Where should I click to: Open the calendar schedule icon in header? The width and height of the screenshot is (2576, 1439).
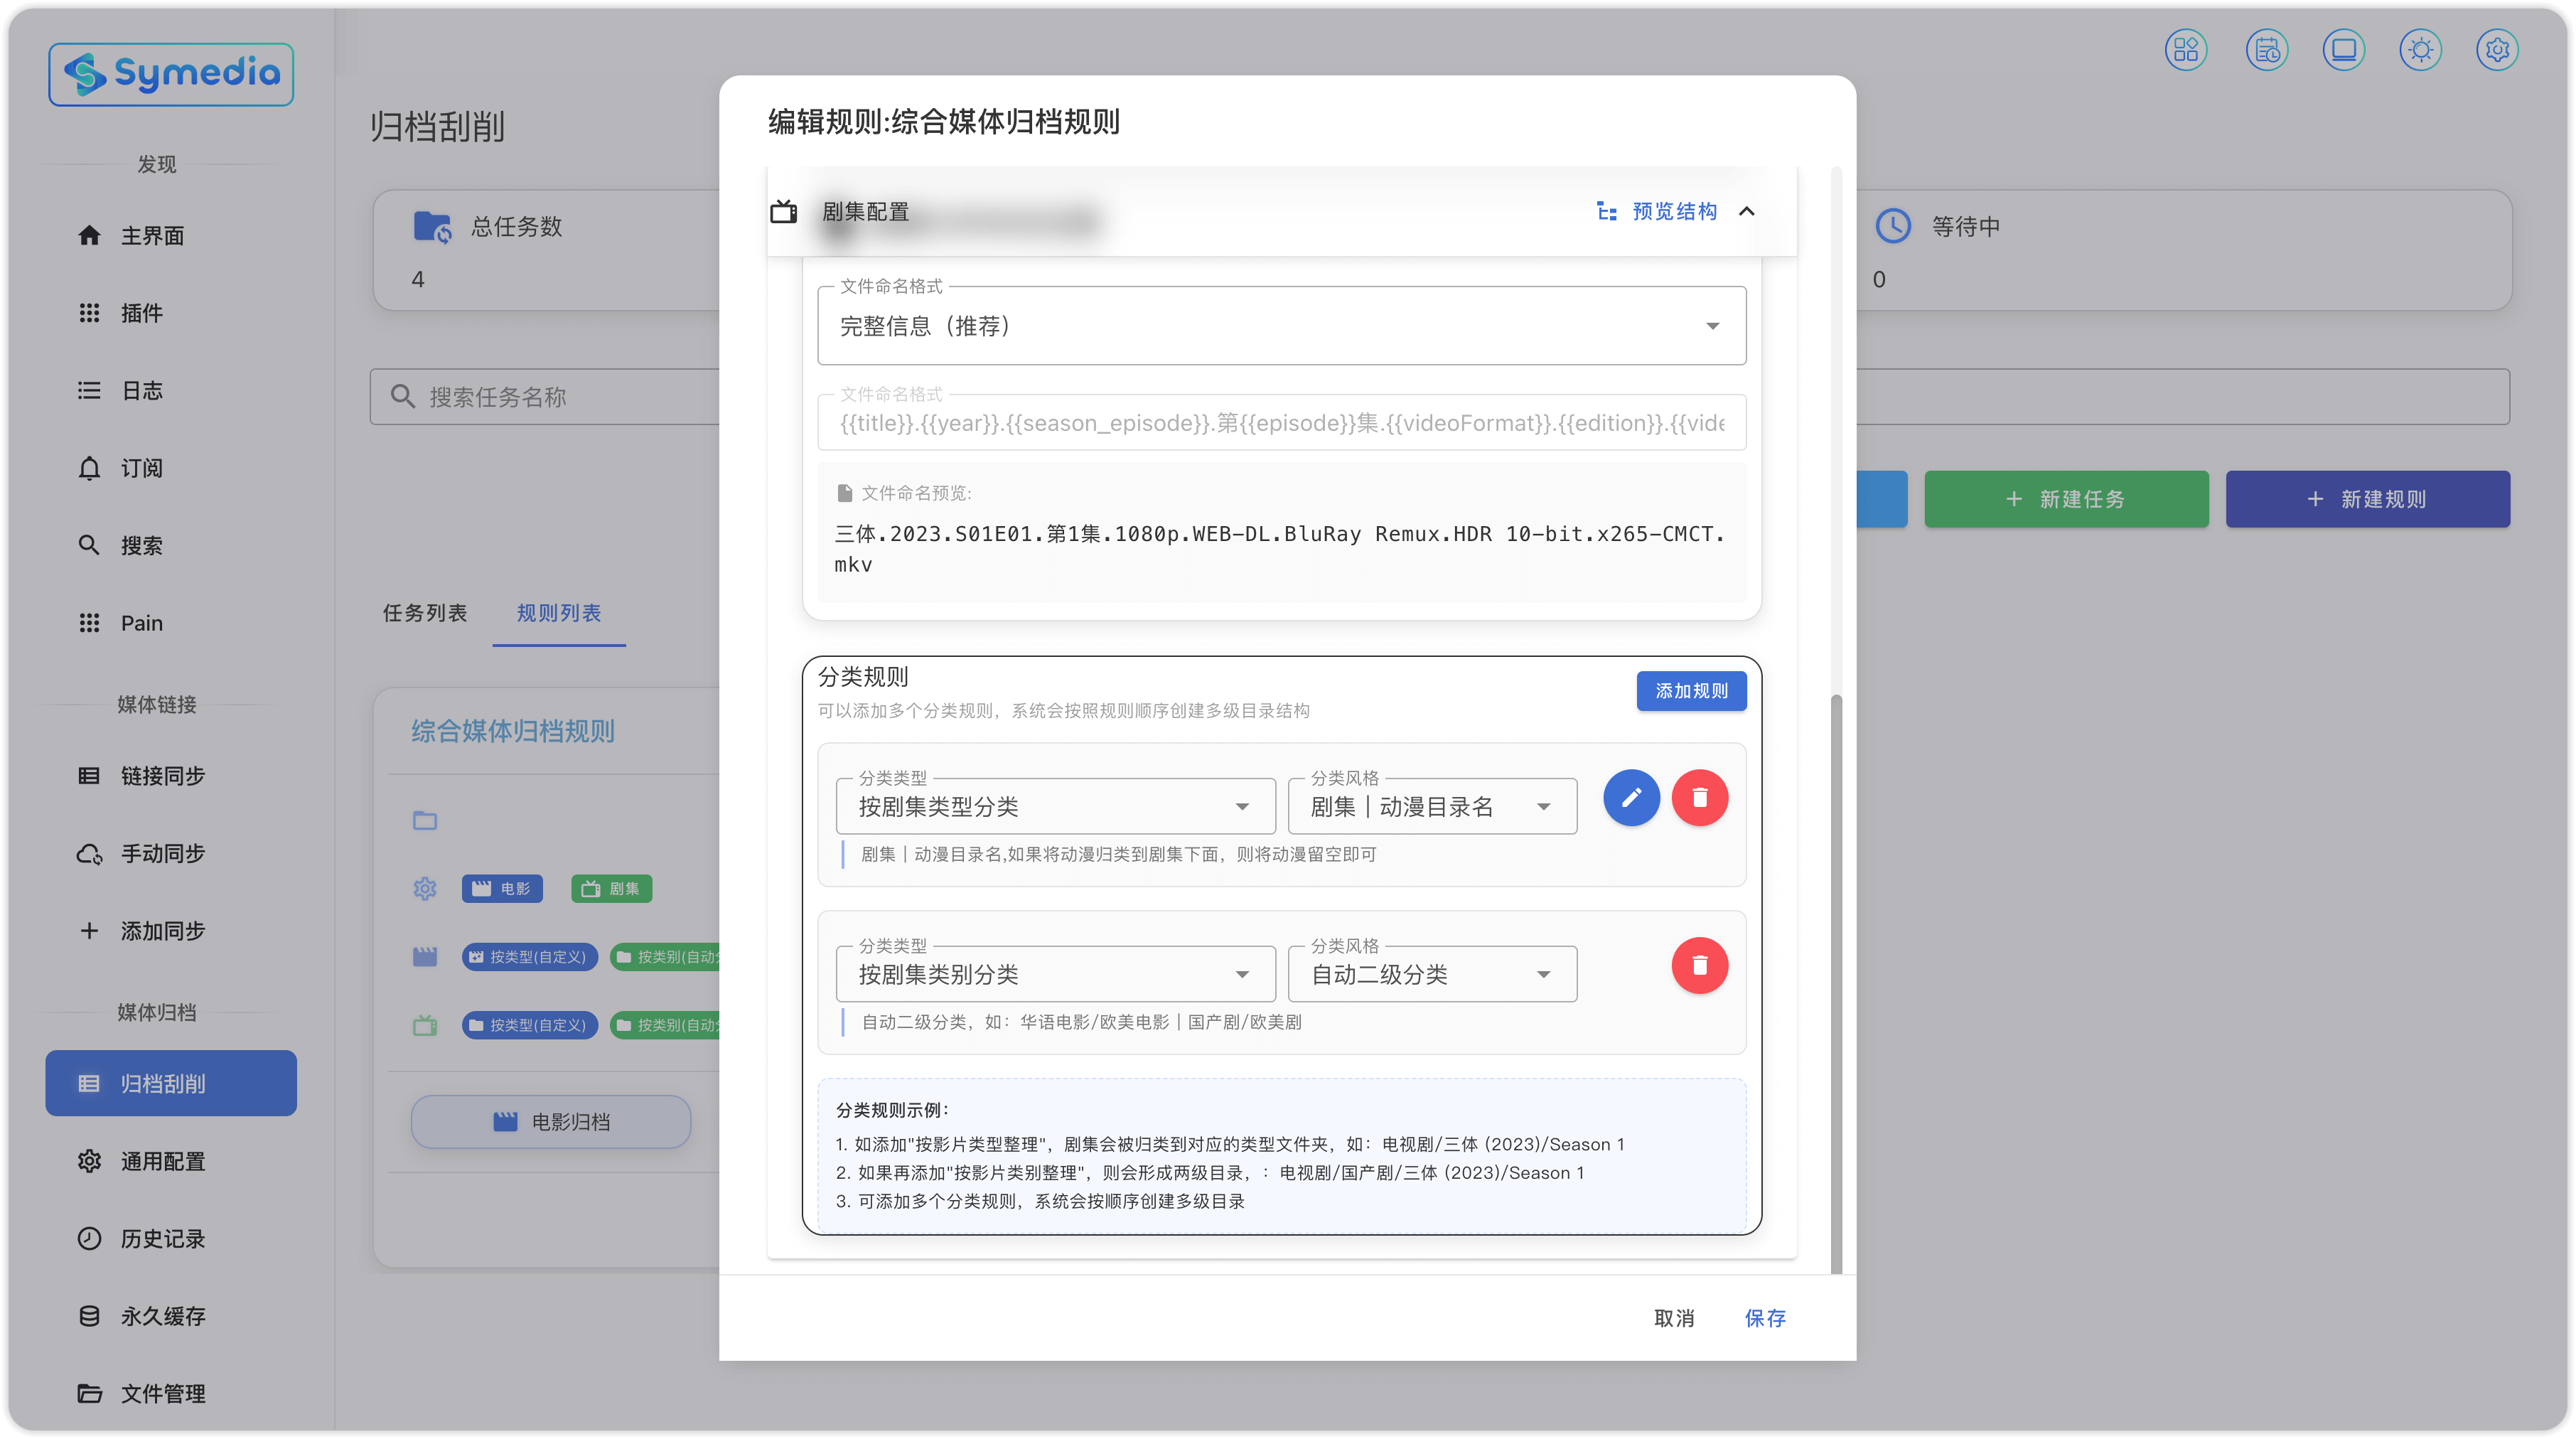point(2266,50)
